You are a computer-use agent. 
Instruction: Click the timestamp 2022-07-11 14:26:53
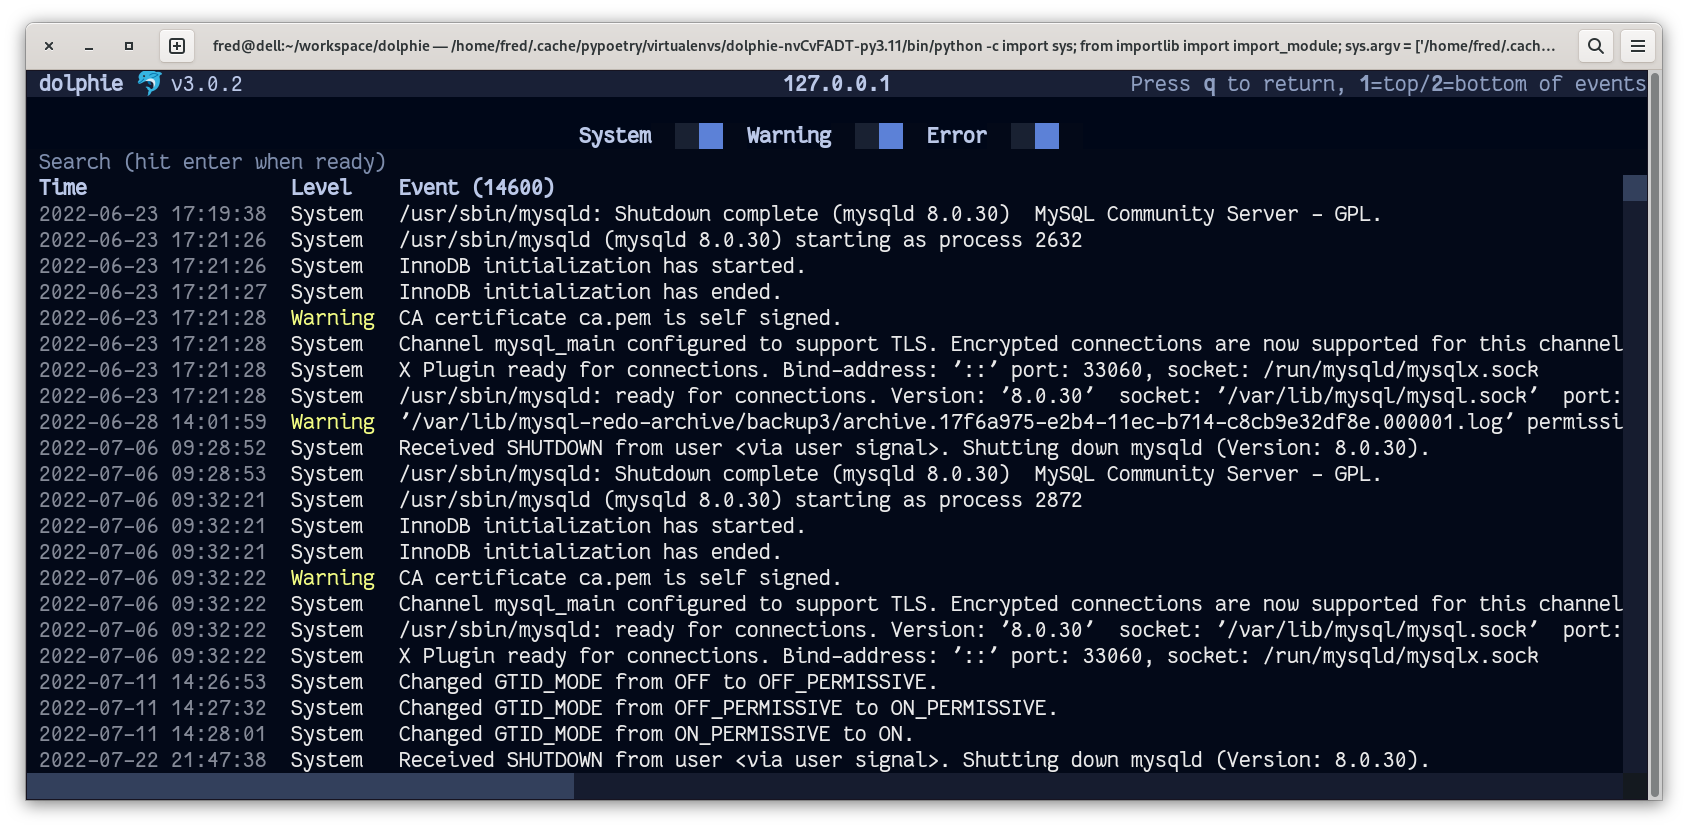click(153, 682)
